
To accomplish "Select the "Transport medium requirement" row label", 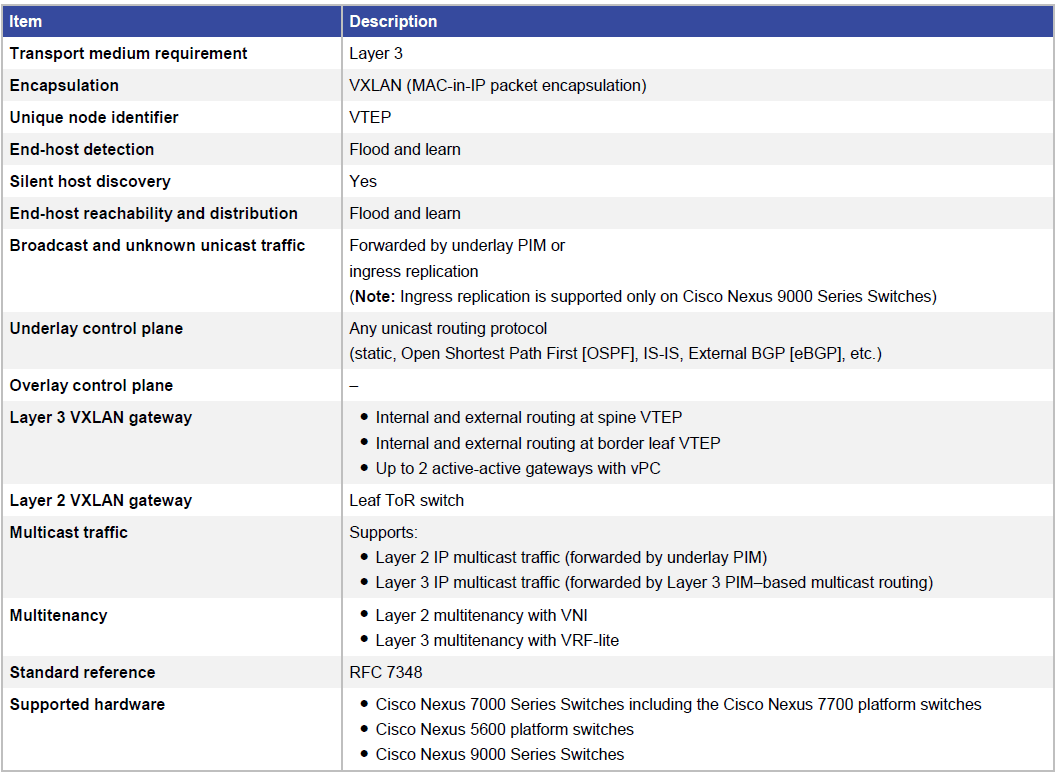I will 128,53.
